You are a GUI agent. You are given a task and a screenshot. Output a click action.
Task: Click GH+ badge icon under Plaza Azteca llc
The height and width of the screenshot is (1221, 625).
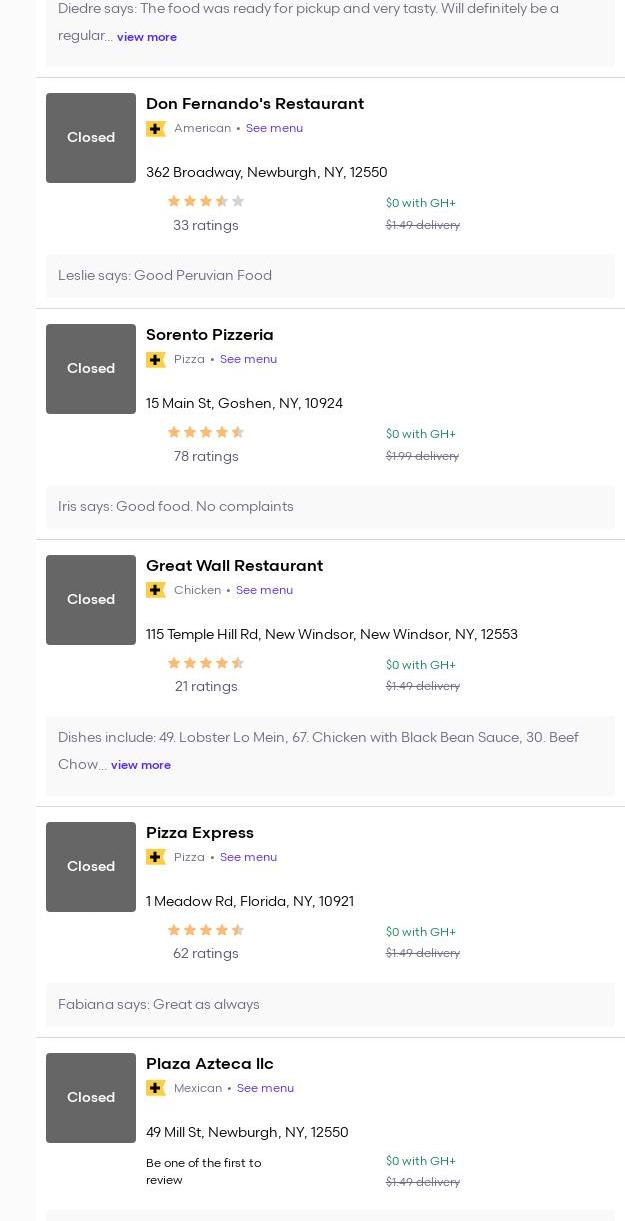click(x=155, y=1088)
